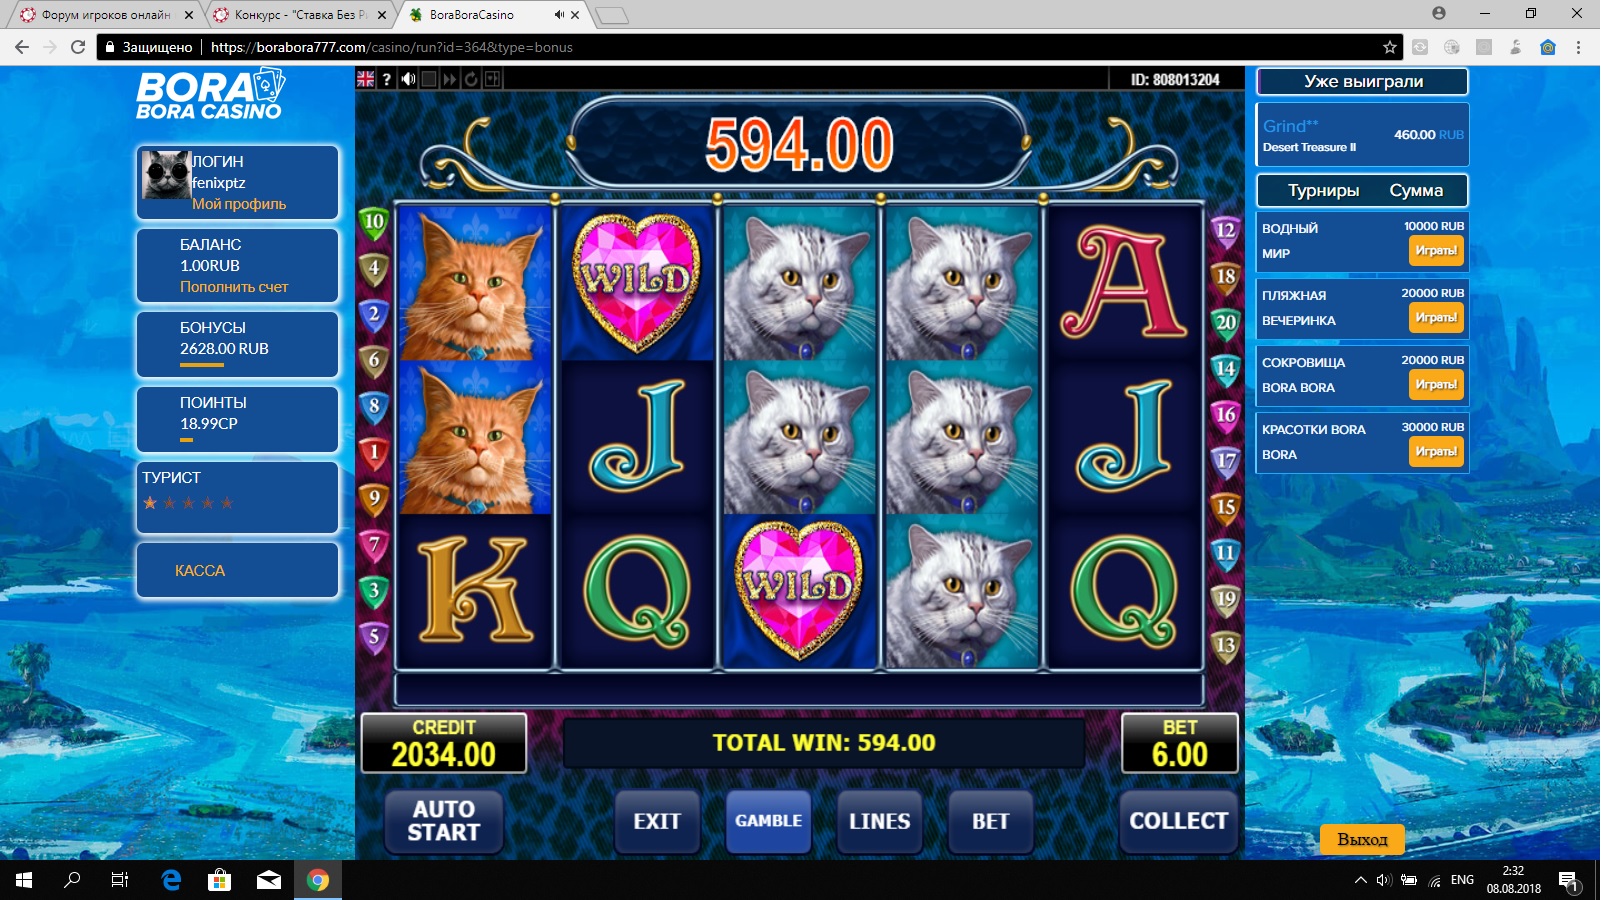Click the circular reload icon in game toolbar
This screenshot has height=900, width=1606.
[471, 79]
